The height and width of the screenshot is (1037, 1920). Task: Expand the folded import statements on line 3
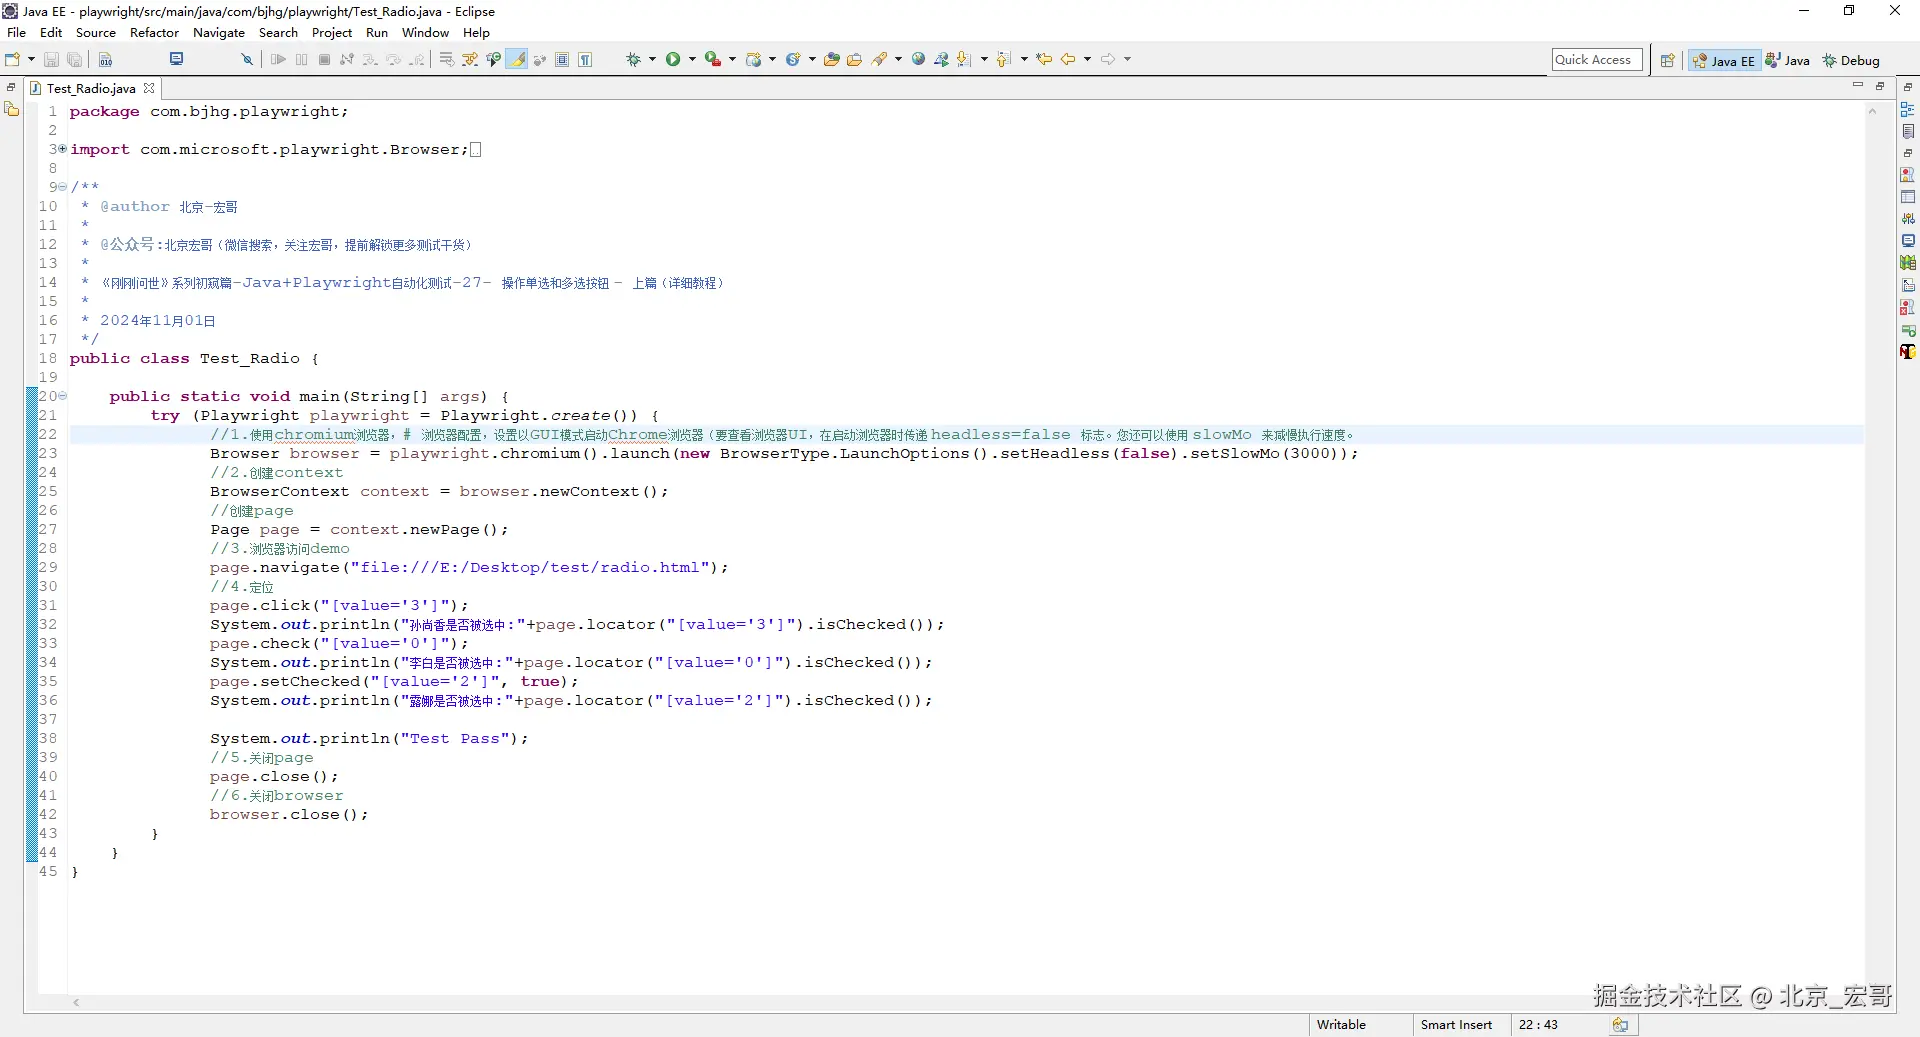coord(62,149)
